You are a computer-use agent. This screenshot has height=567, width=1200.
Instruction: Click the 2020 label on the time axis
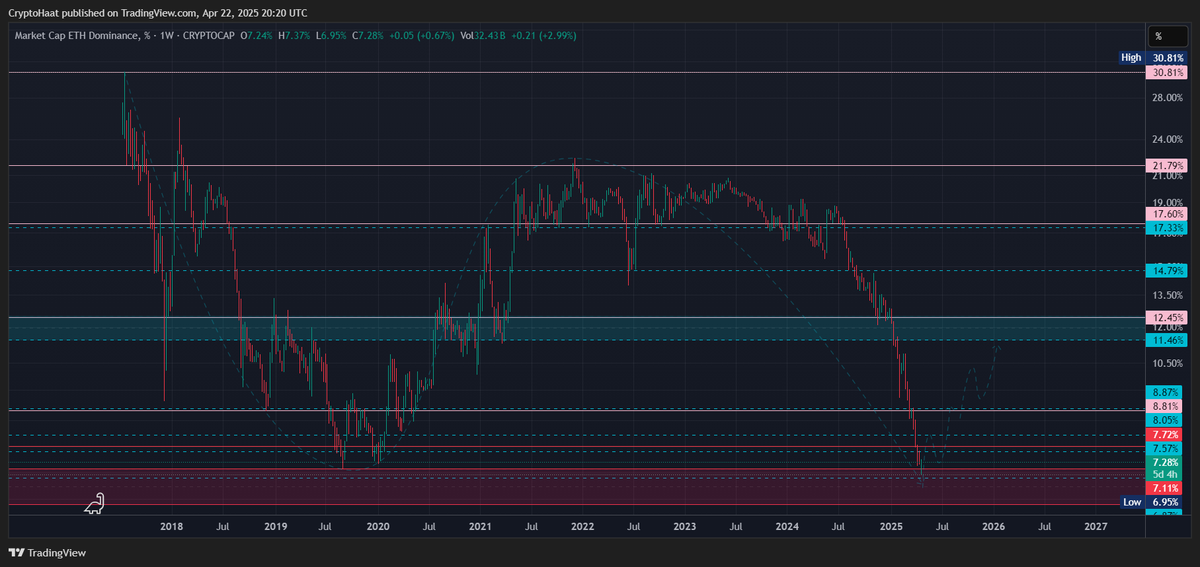377,526
